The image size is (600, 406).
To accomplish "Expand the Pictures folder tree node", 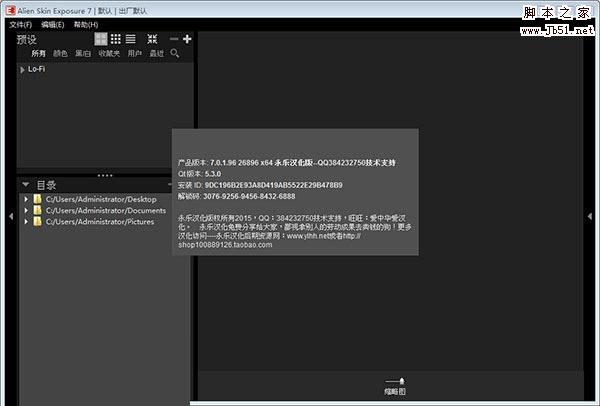I will tap(26, 222).
